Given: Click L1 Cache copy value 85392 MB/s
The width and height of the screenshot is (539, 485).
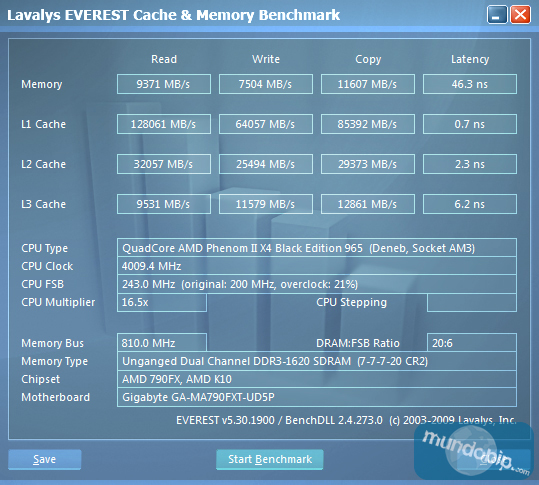Looking at the screenshot, I should tap(368, 124).
